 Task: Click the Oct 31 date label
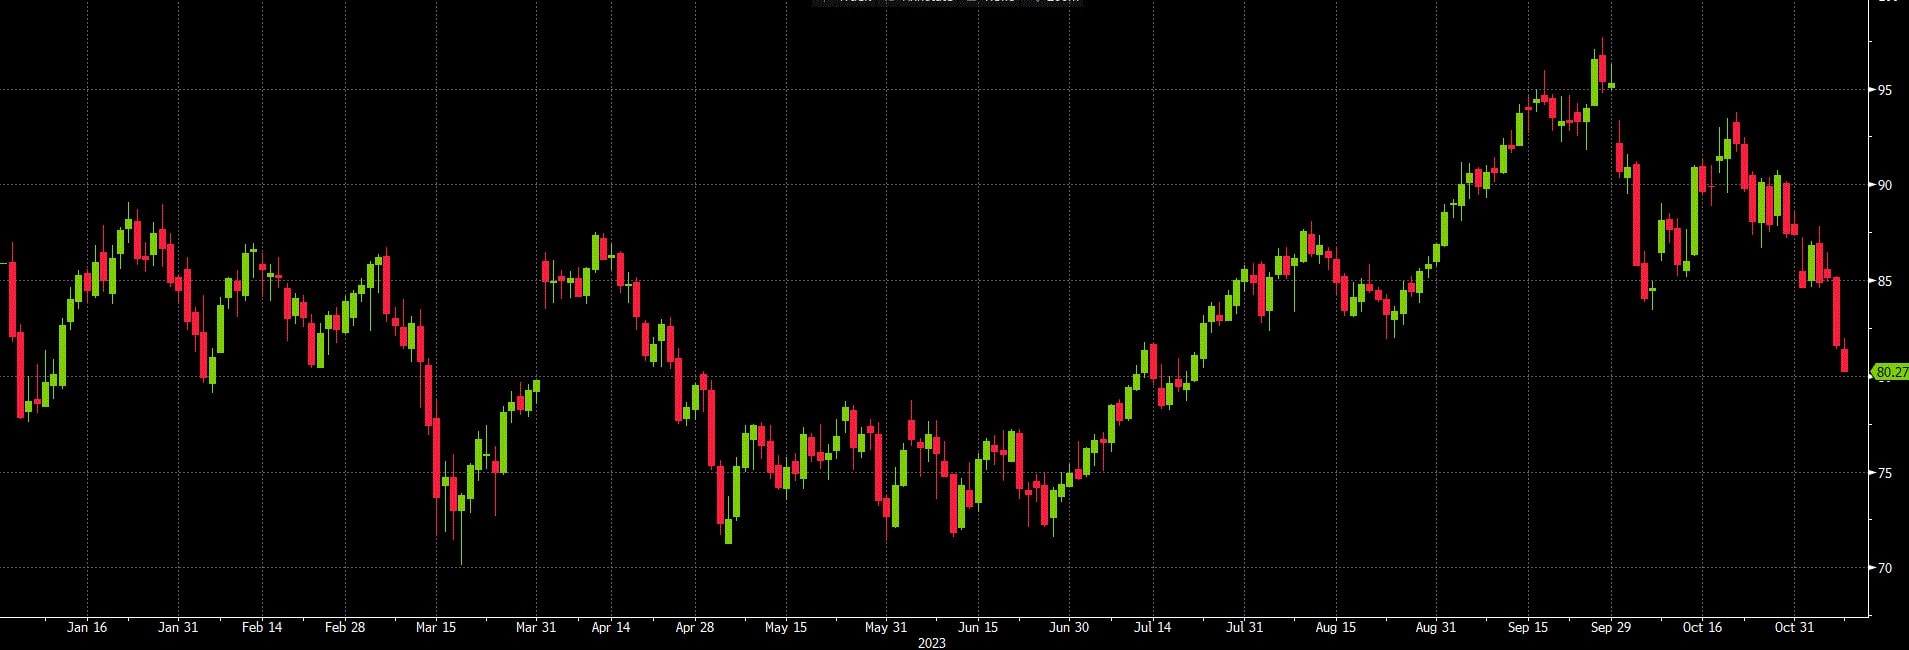tap(1794, 627)
